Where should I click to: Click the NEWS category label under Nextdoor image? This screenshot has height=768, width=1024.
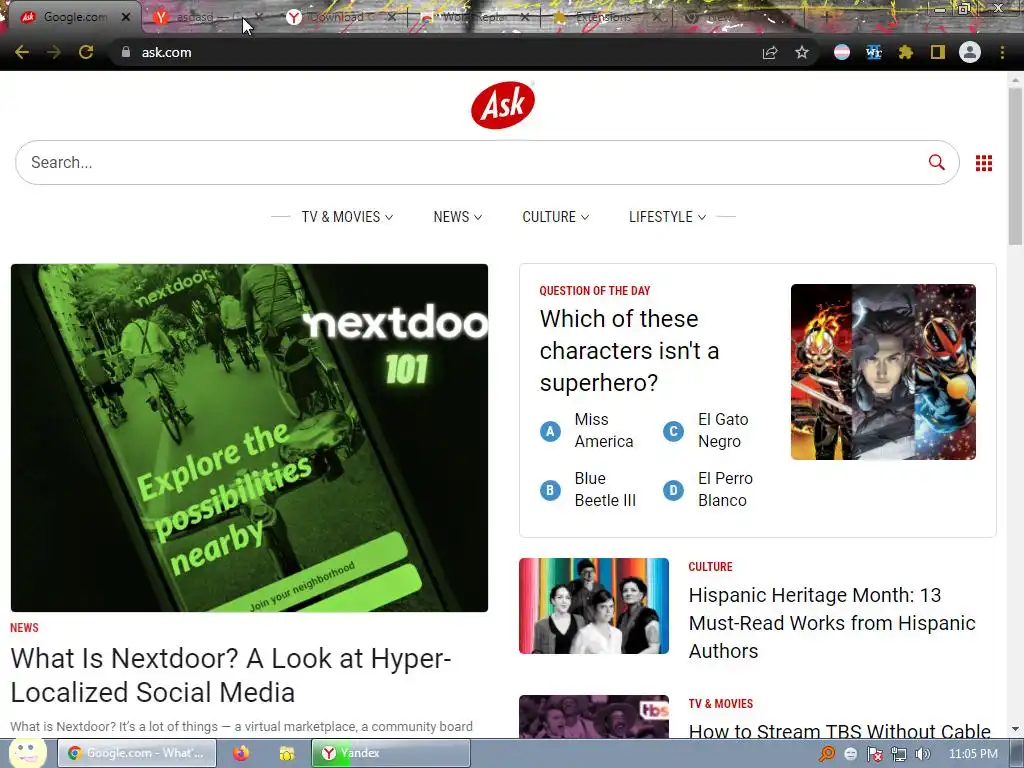click(x=24, y=628)
